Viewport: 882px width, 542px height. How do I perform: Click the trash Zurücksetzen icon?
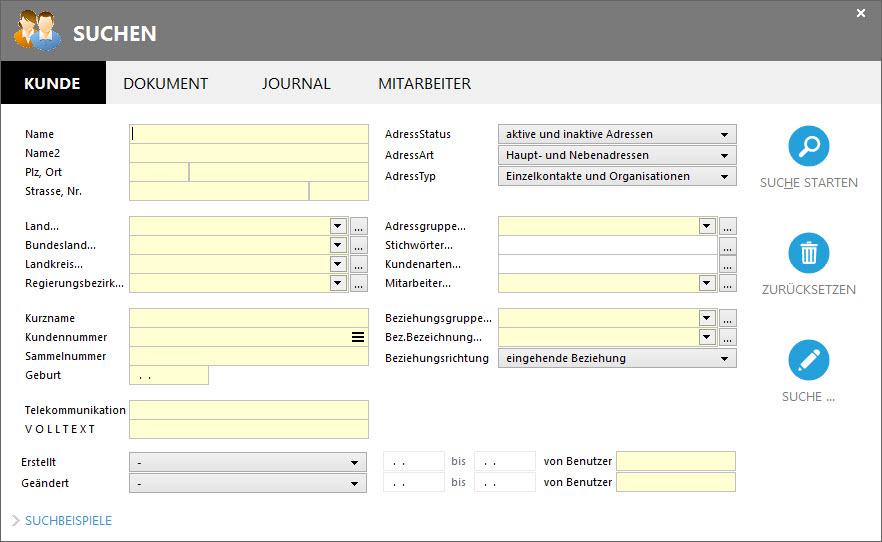(x=808, y=253)
